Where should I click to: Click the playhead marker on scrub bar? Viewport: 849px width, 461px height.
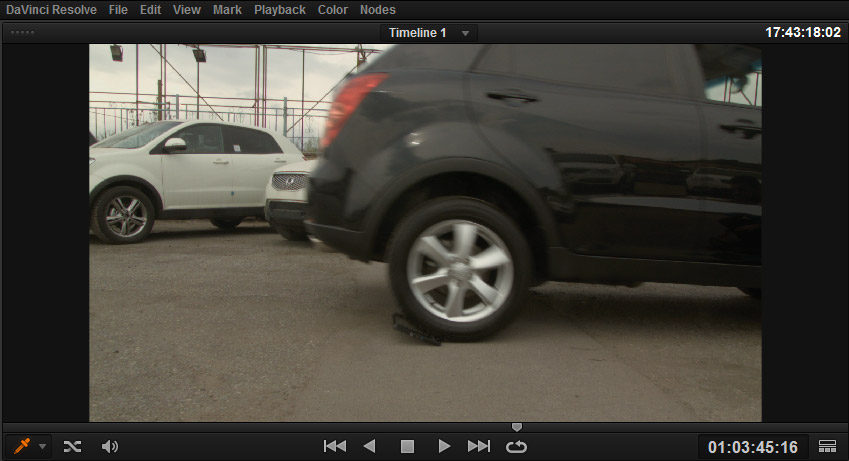click(x=517, y=427)
